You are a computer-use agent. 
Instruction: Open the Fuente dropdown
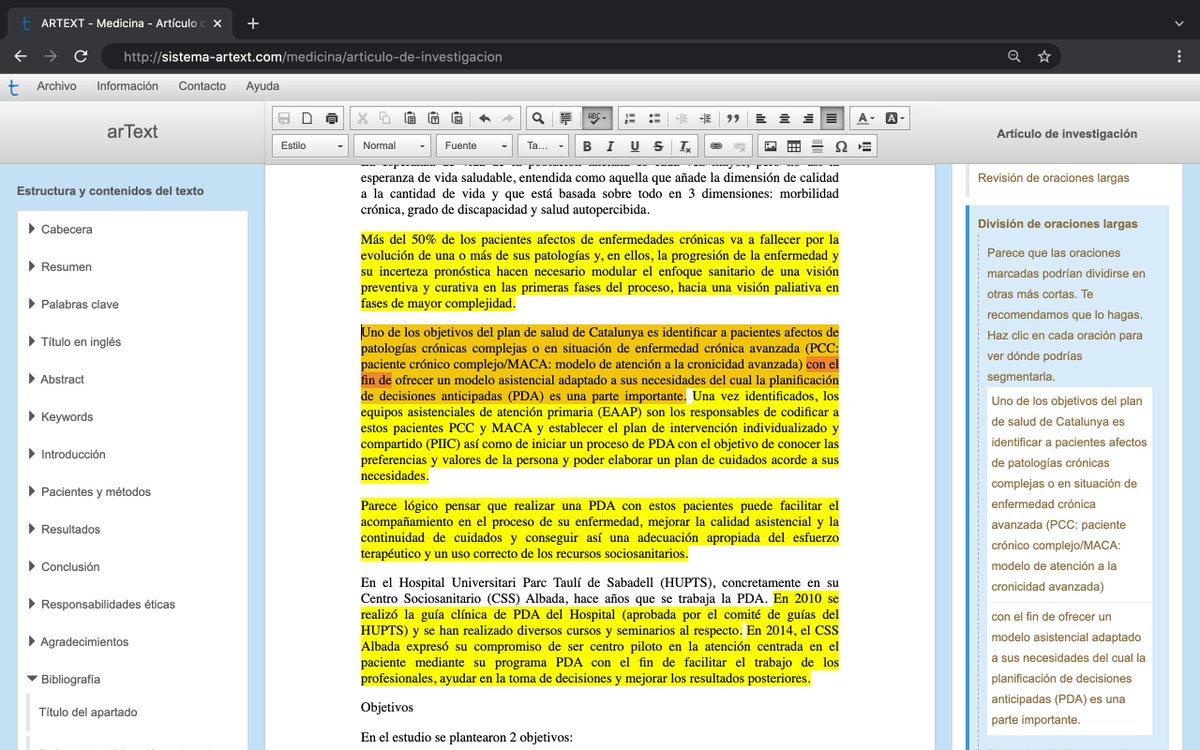(474, 145)
